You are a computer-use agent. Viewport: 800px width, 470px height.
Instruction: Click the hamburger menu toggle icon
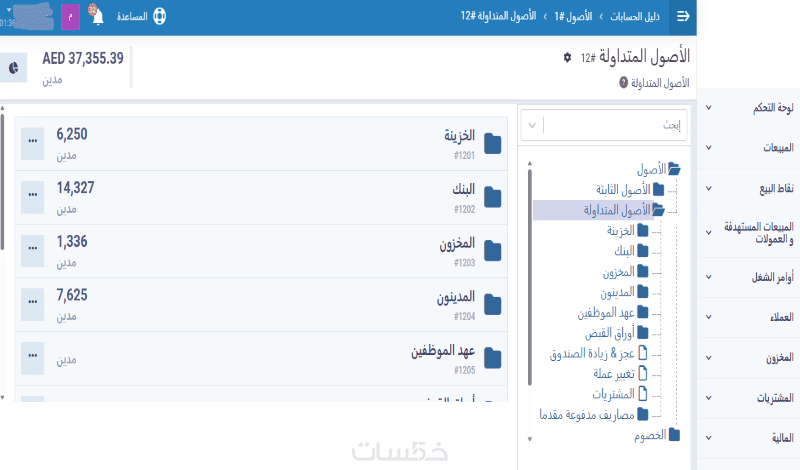[683, 16]
